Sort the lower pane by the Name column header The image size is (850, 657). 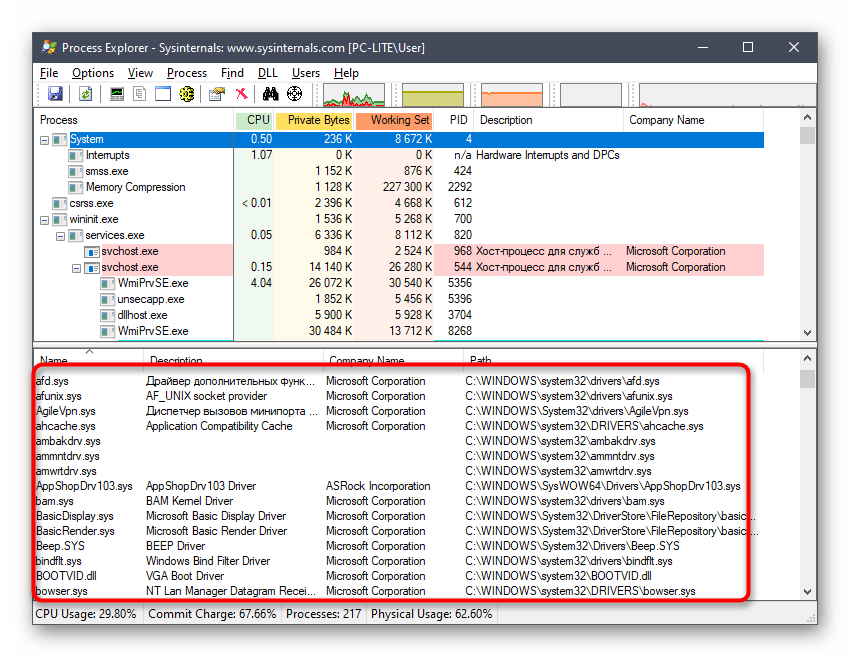[89, 358]
